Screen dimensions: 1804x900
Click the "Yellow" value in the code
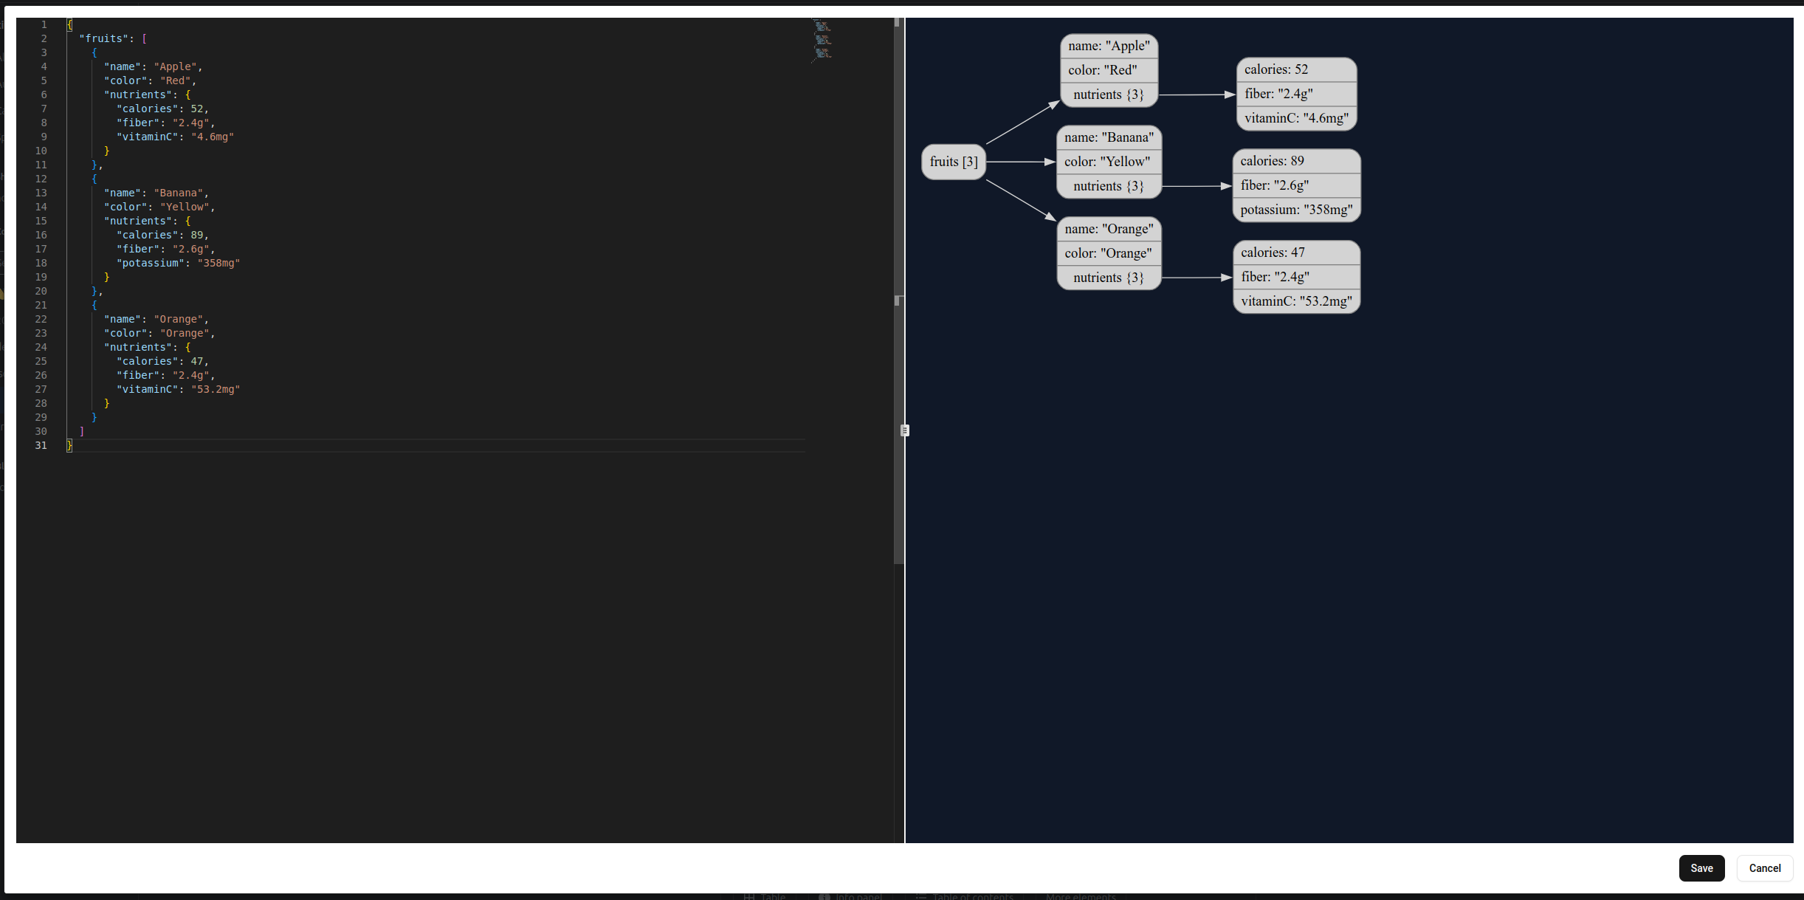(184, 207)
